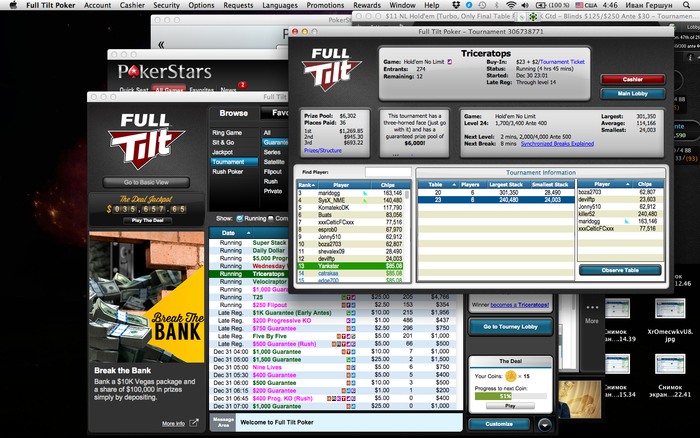
Task: Sort players by the Rank column header
Action: [306, 185]
